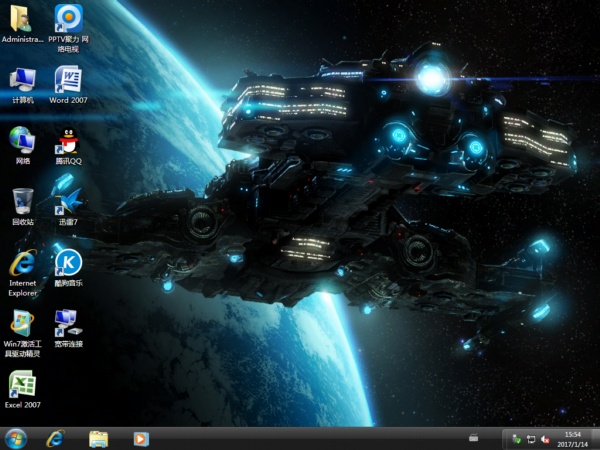Viewport: 600px width, 450px height.
Task: Launch Windows Media Player from taskbar
Action: [x=141, y=439]
